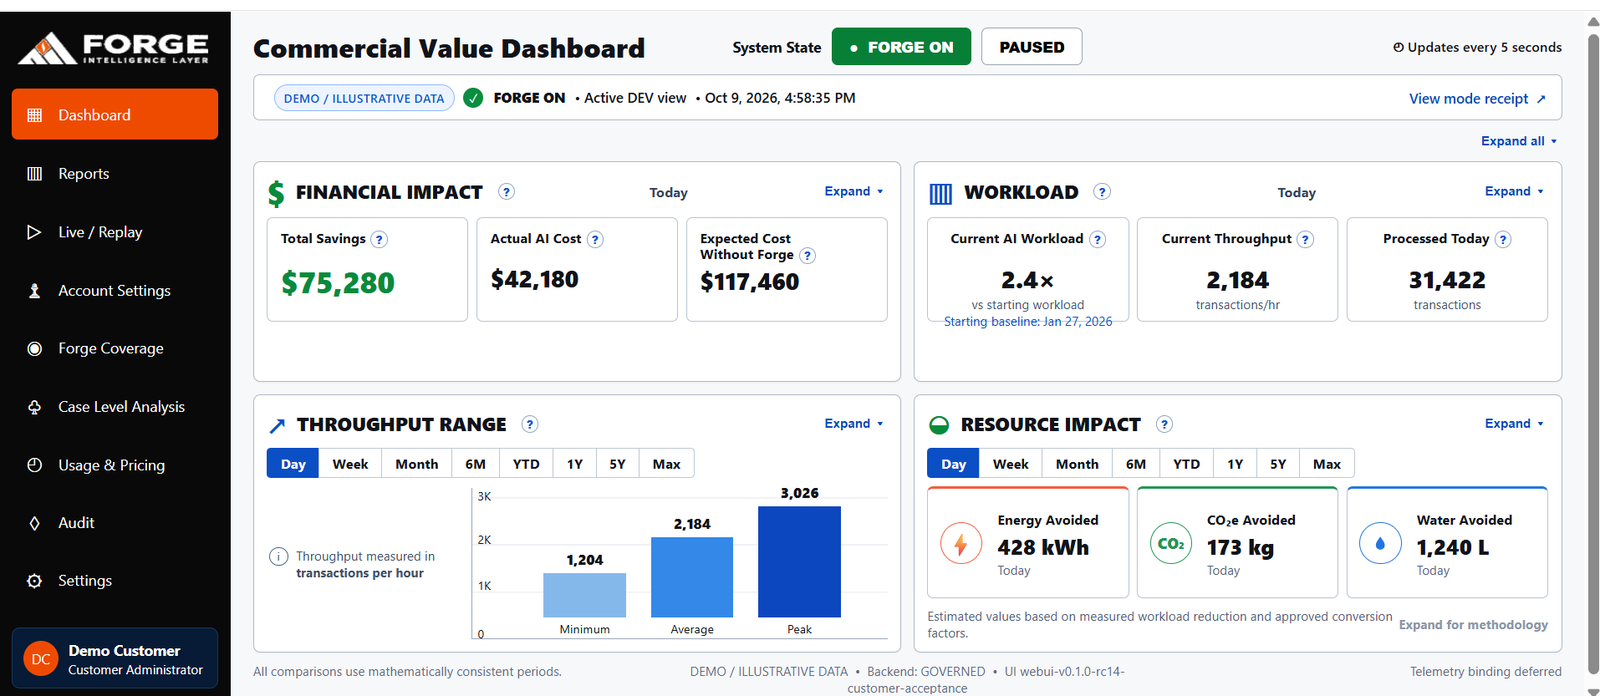Click the green checkmark status icon
1600x696 pixels.
tap(473, 98)
